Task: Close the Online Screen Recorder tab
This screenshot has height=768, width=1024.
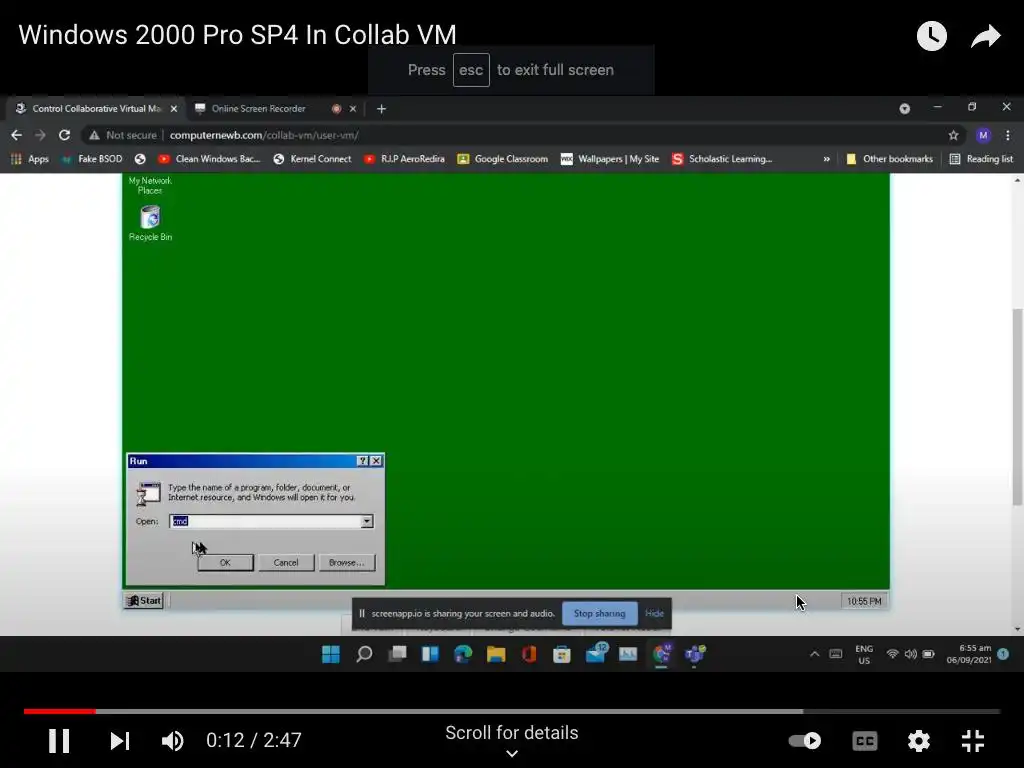Action: click(x=353, y=109)
